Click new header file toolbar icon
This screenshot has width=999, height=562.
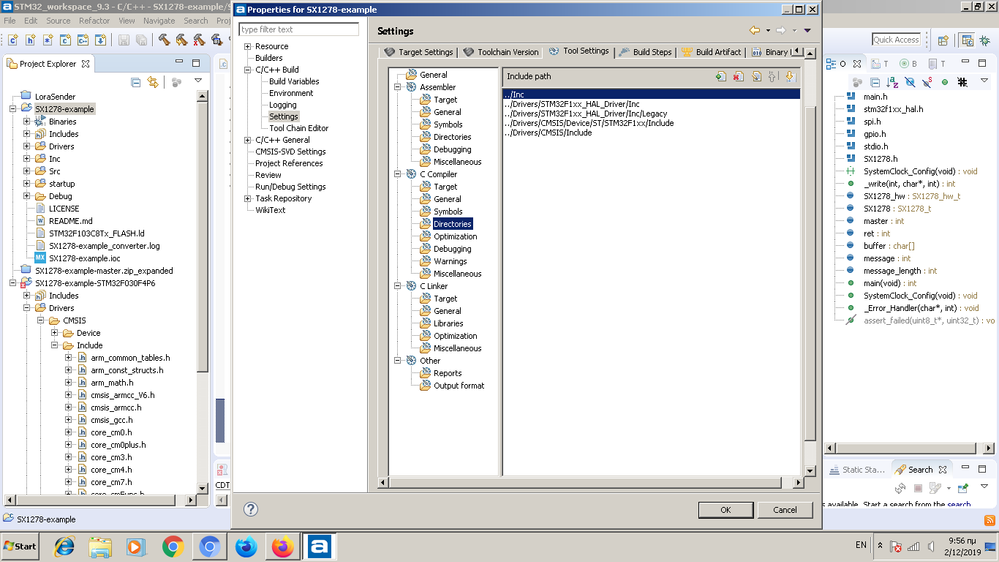tap(31, 40)
